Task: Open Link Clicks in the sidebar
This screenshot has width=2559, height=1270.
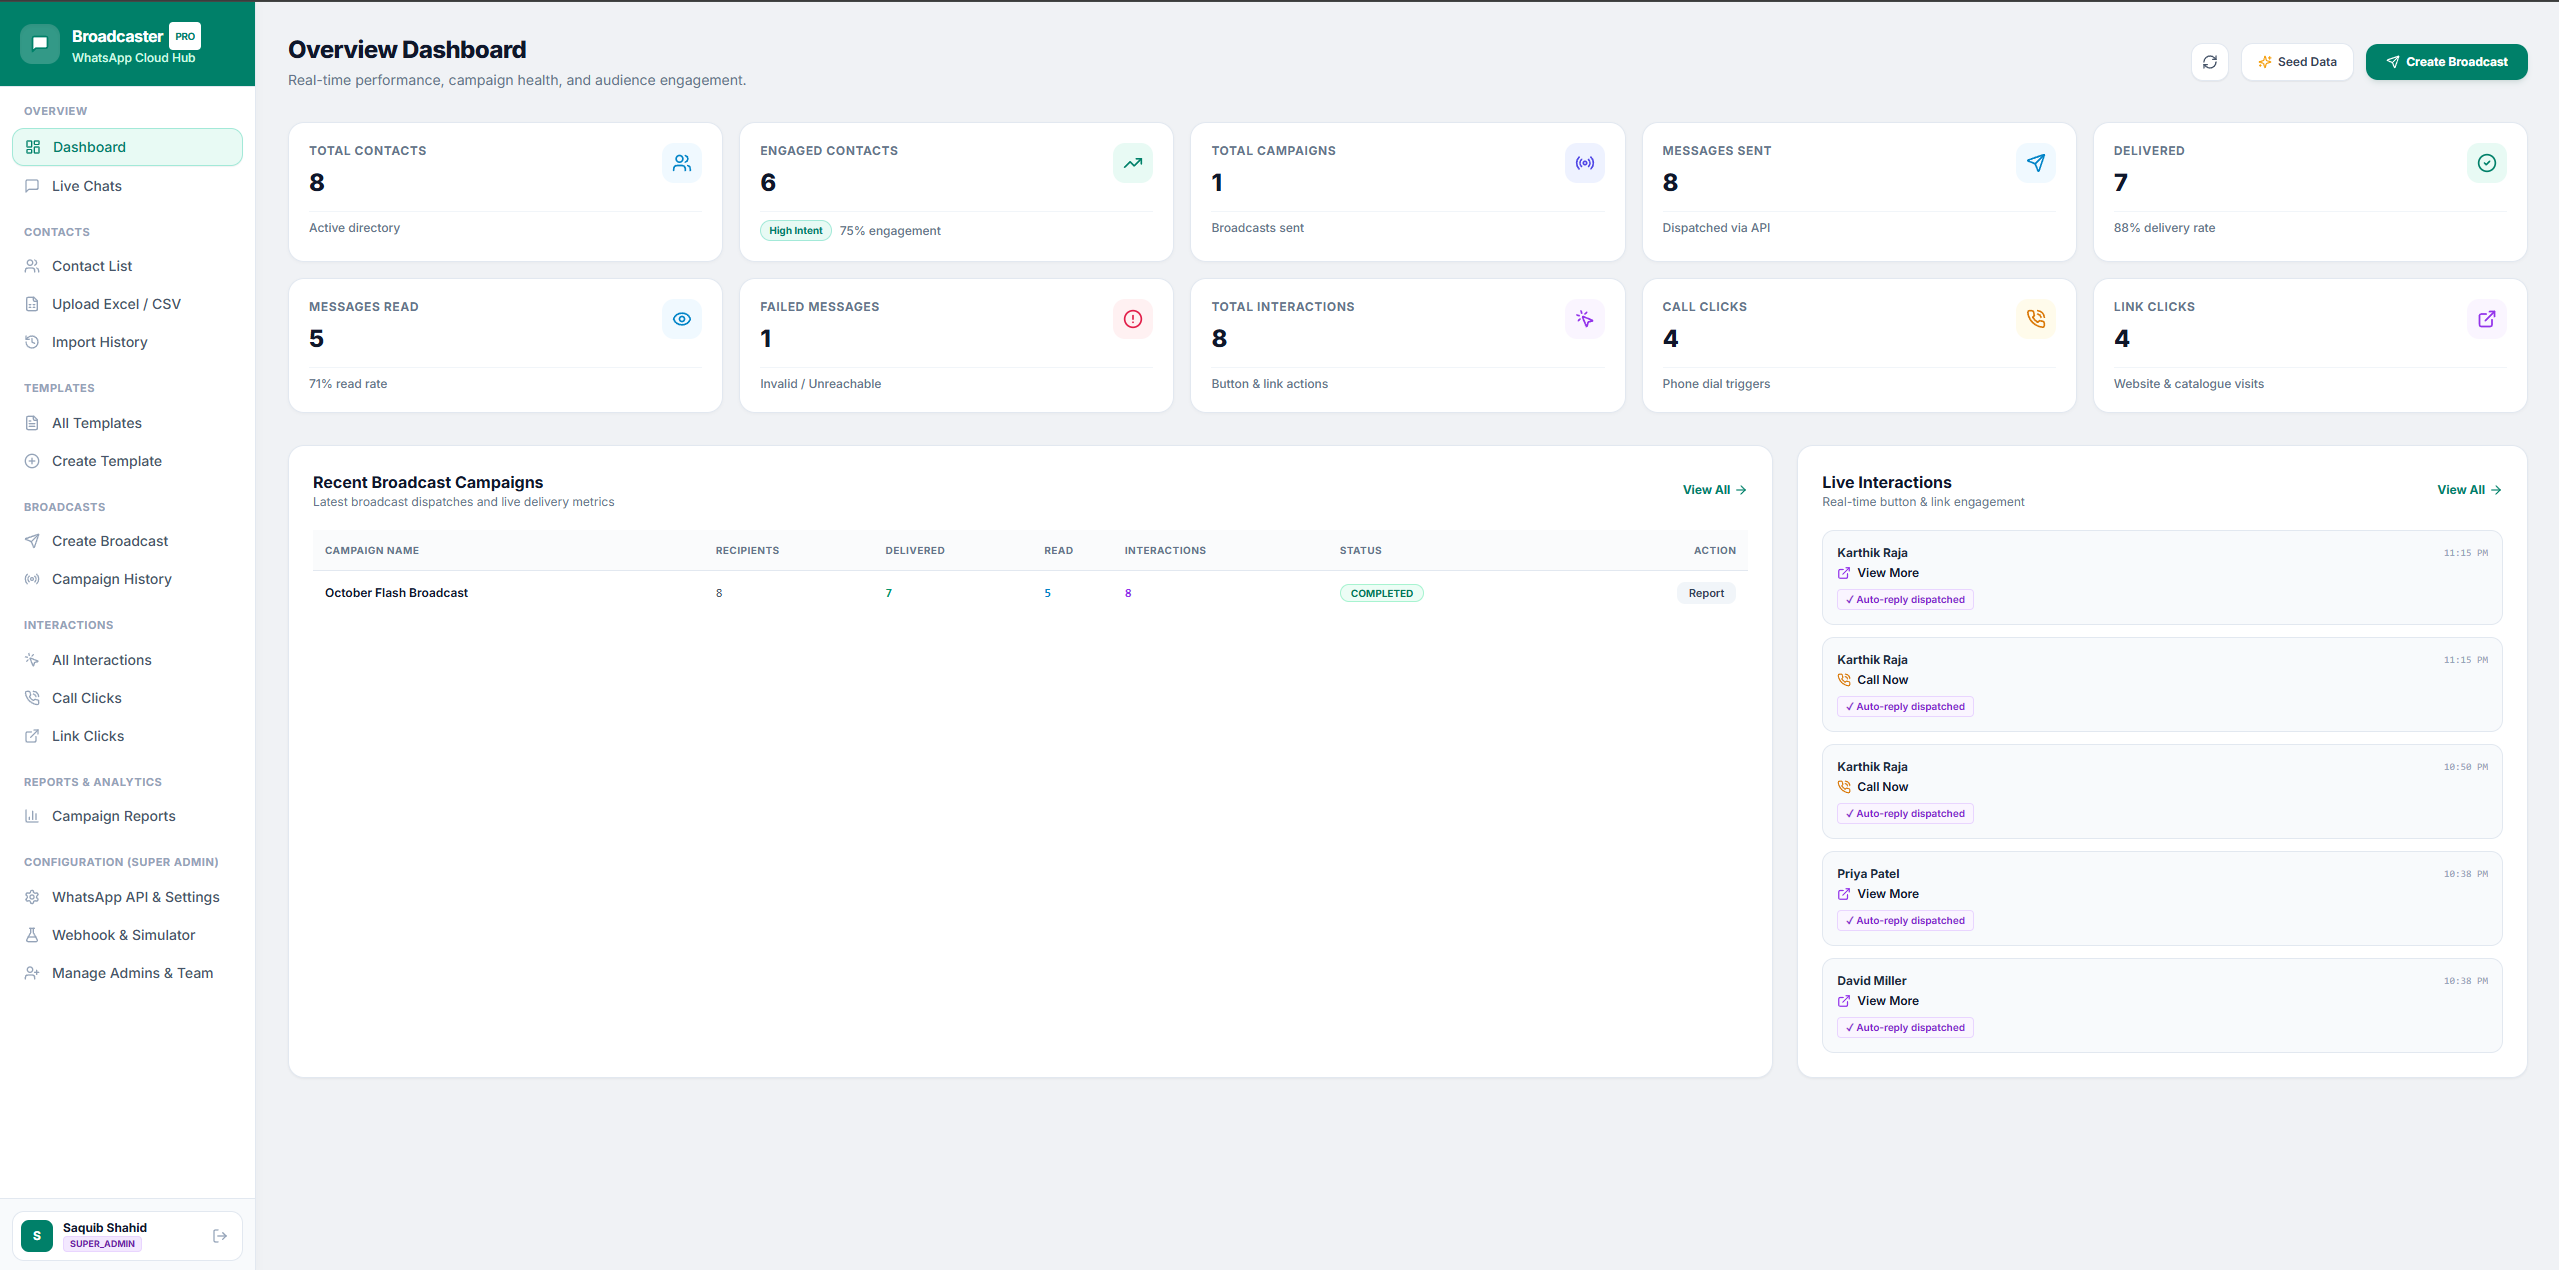Action: (x=127, y=736)
